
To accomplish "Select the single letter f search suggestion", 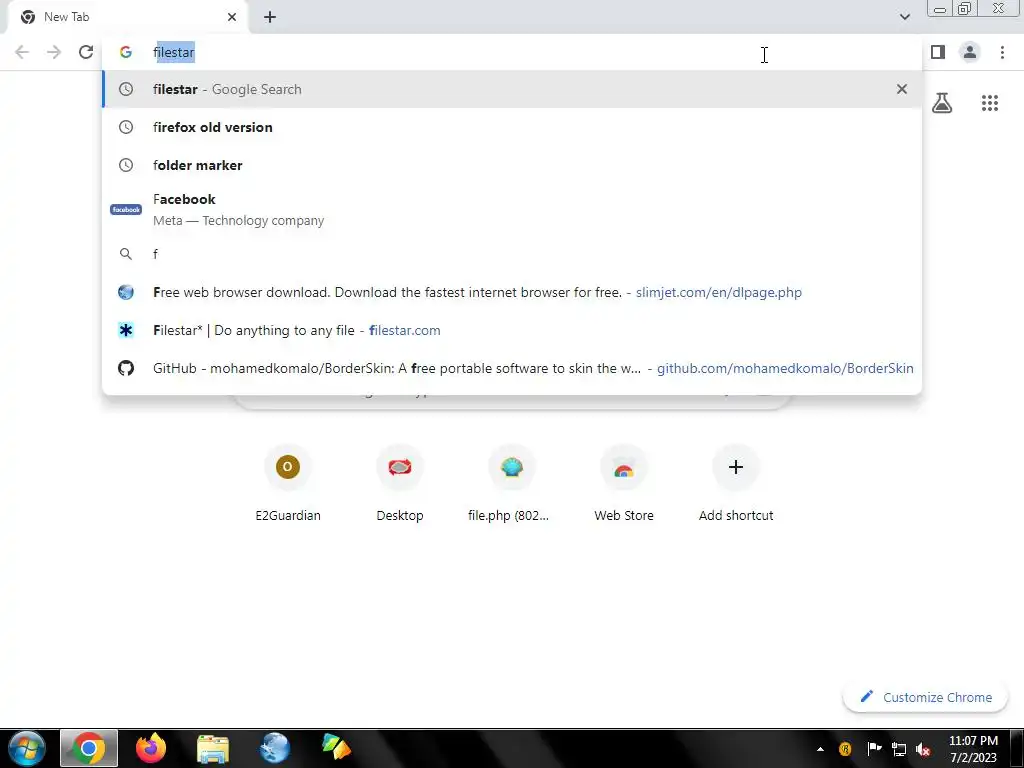I will 512,254.
